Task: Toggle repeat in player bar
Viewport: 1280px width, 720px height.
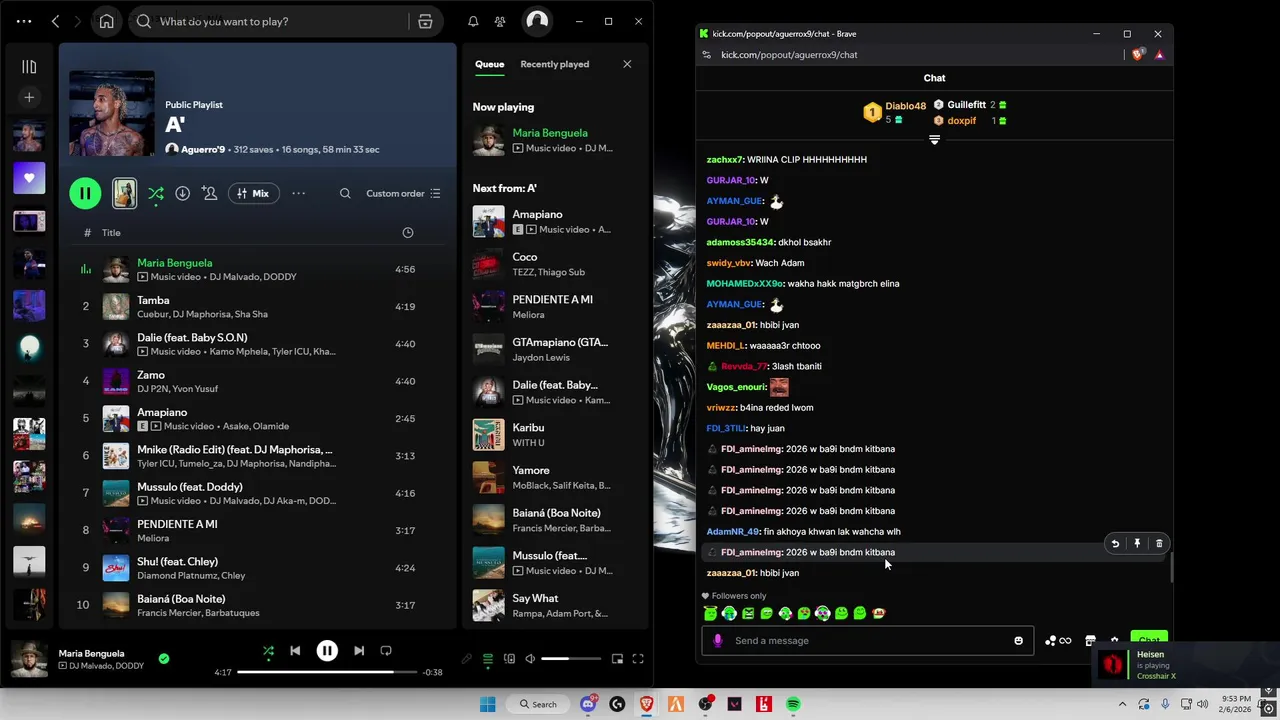Action: click(386, 651)
